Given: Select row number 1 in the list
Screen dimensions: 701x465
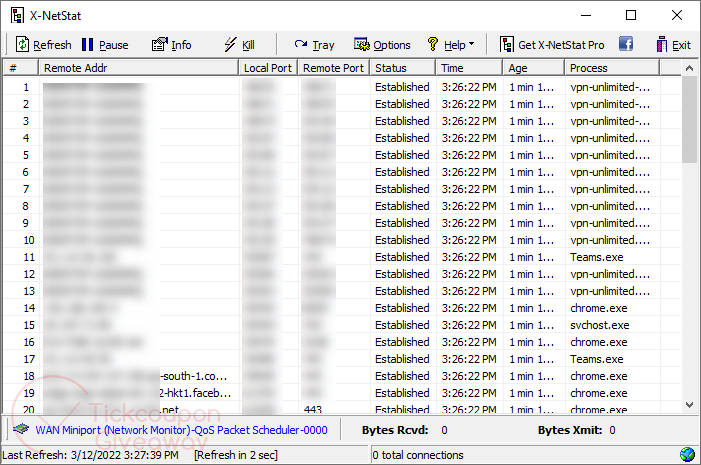Looking at the screenshot, I should tap(26, 87).
